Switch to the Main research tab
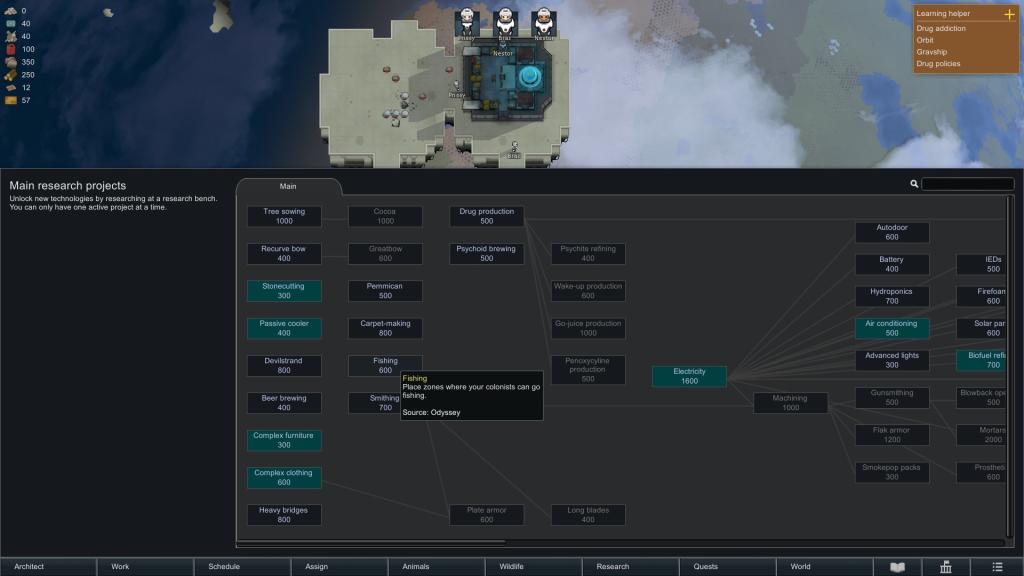The image size is (1024, 576). [288, 186]
